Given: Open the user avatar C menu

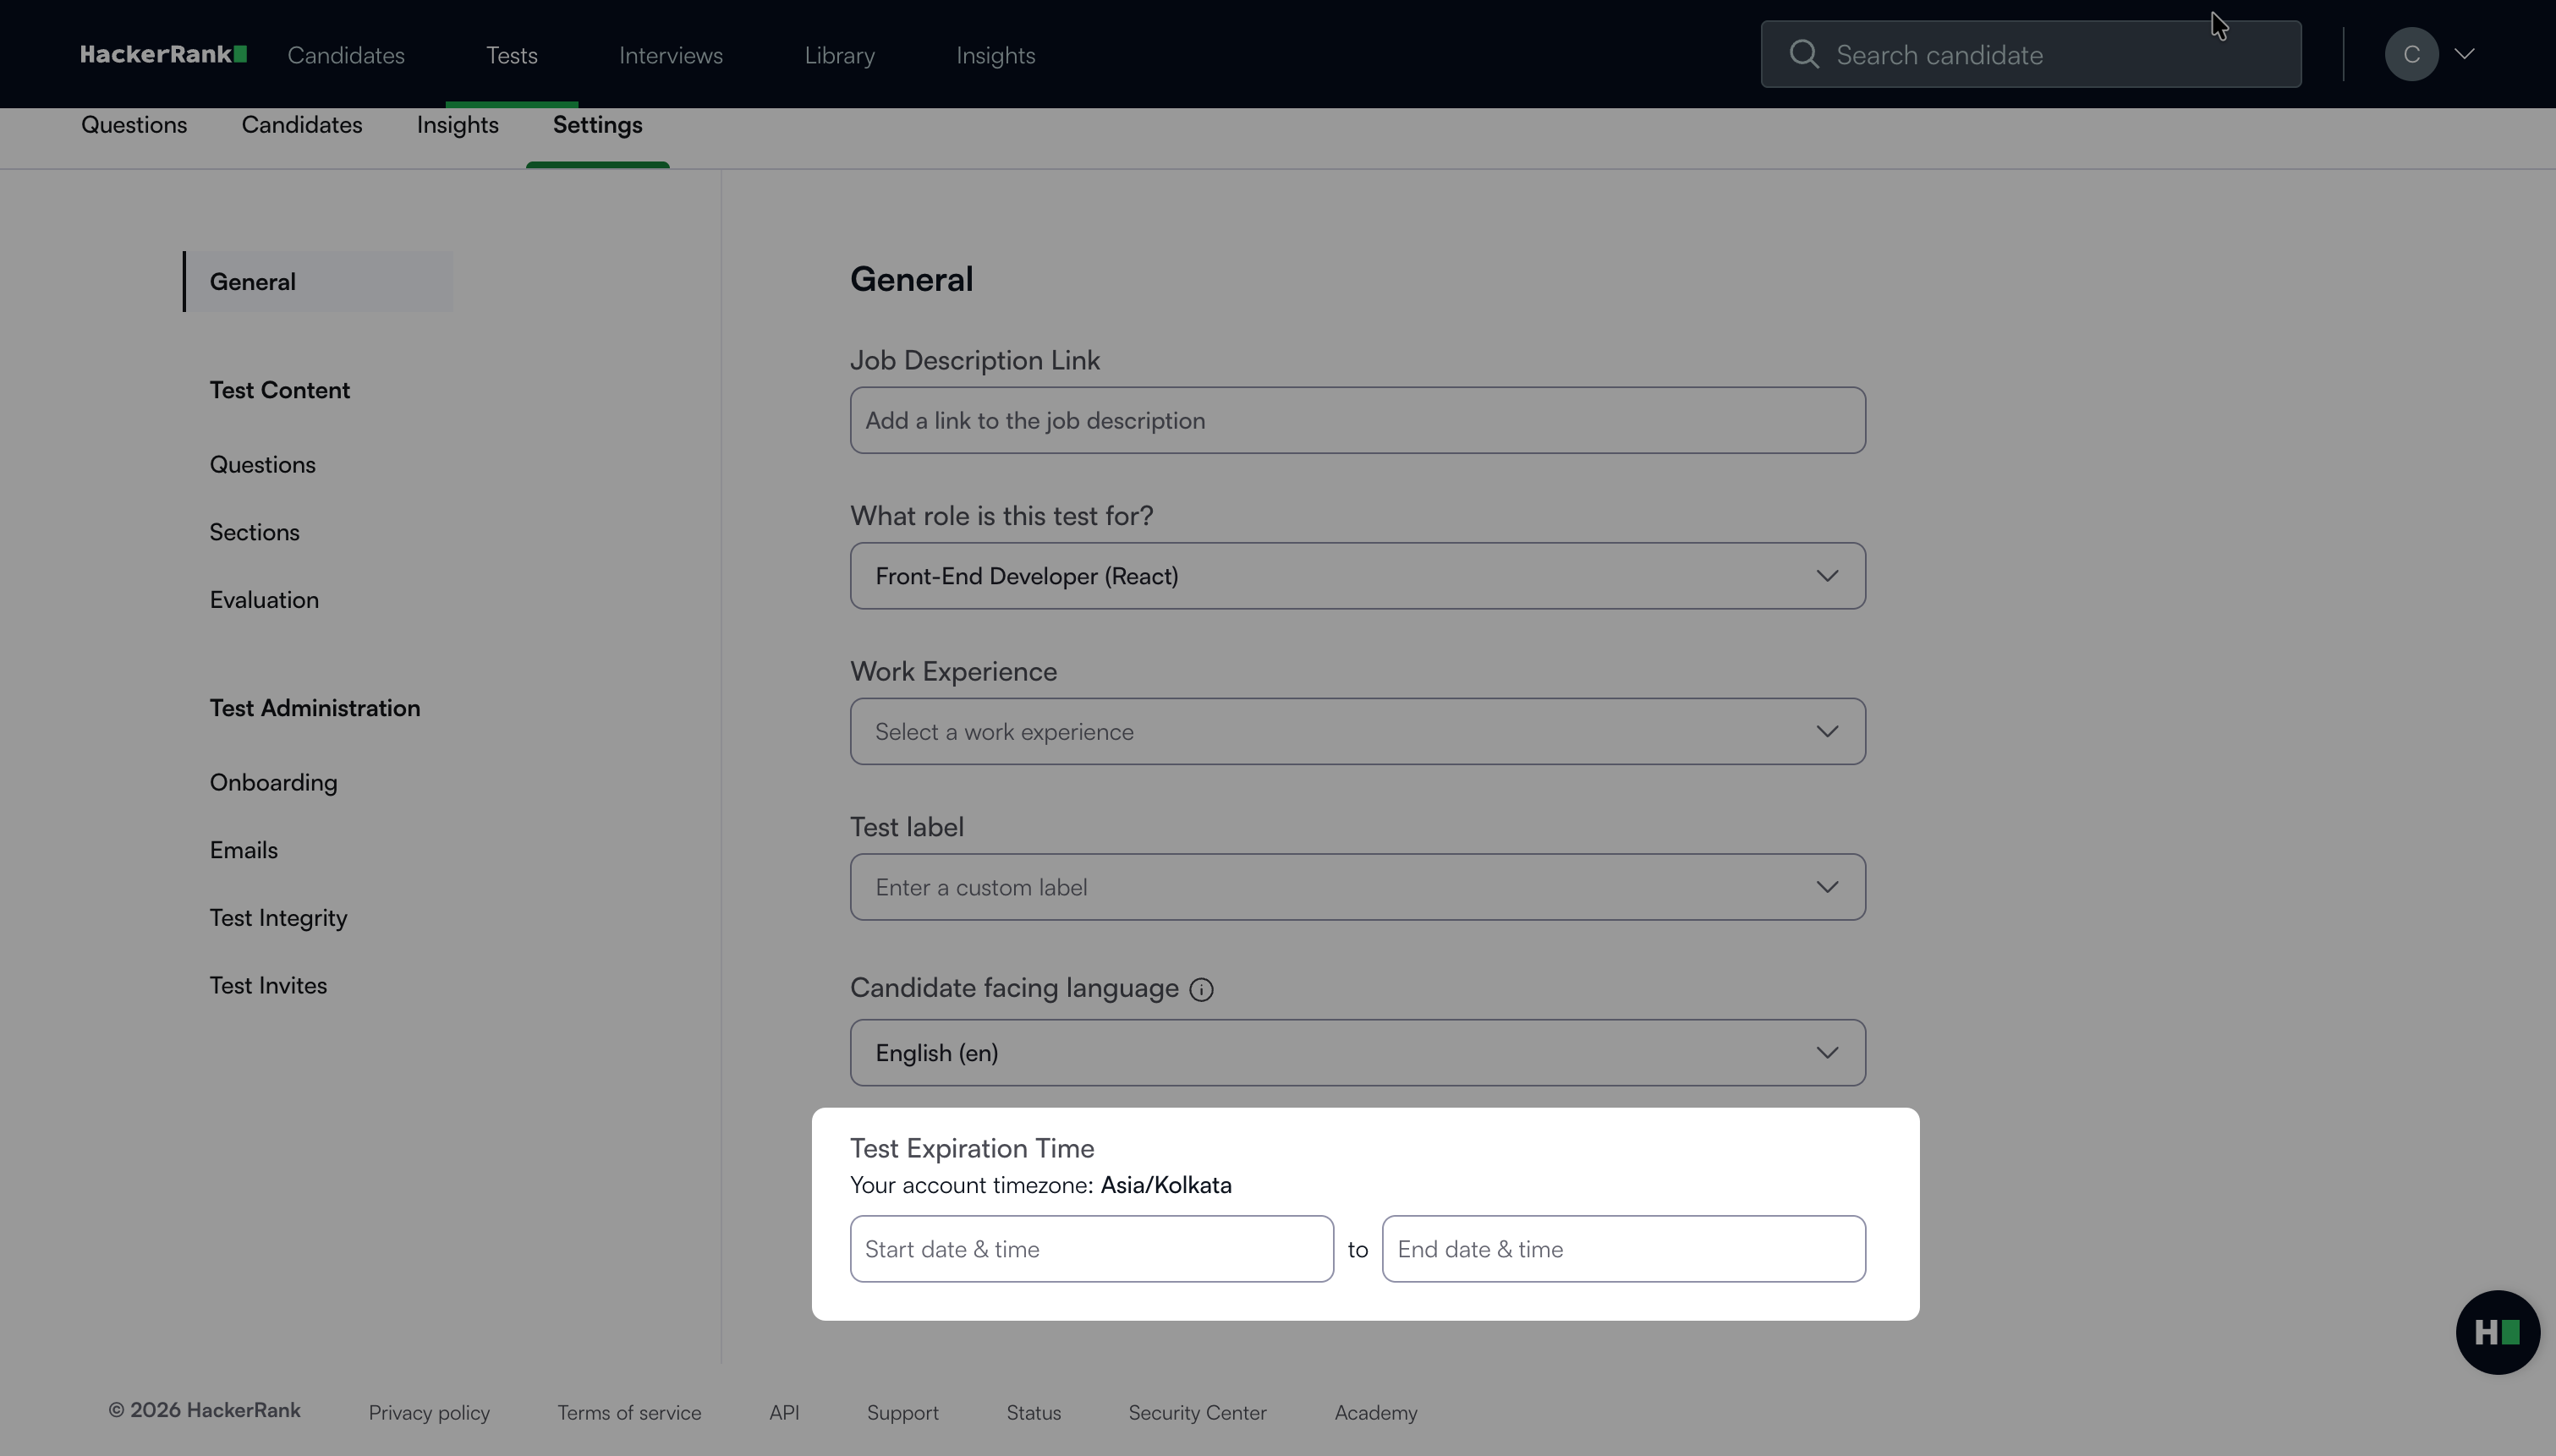Looking at the screenshot, I should pyautogui.click(x=2411, y=54).
